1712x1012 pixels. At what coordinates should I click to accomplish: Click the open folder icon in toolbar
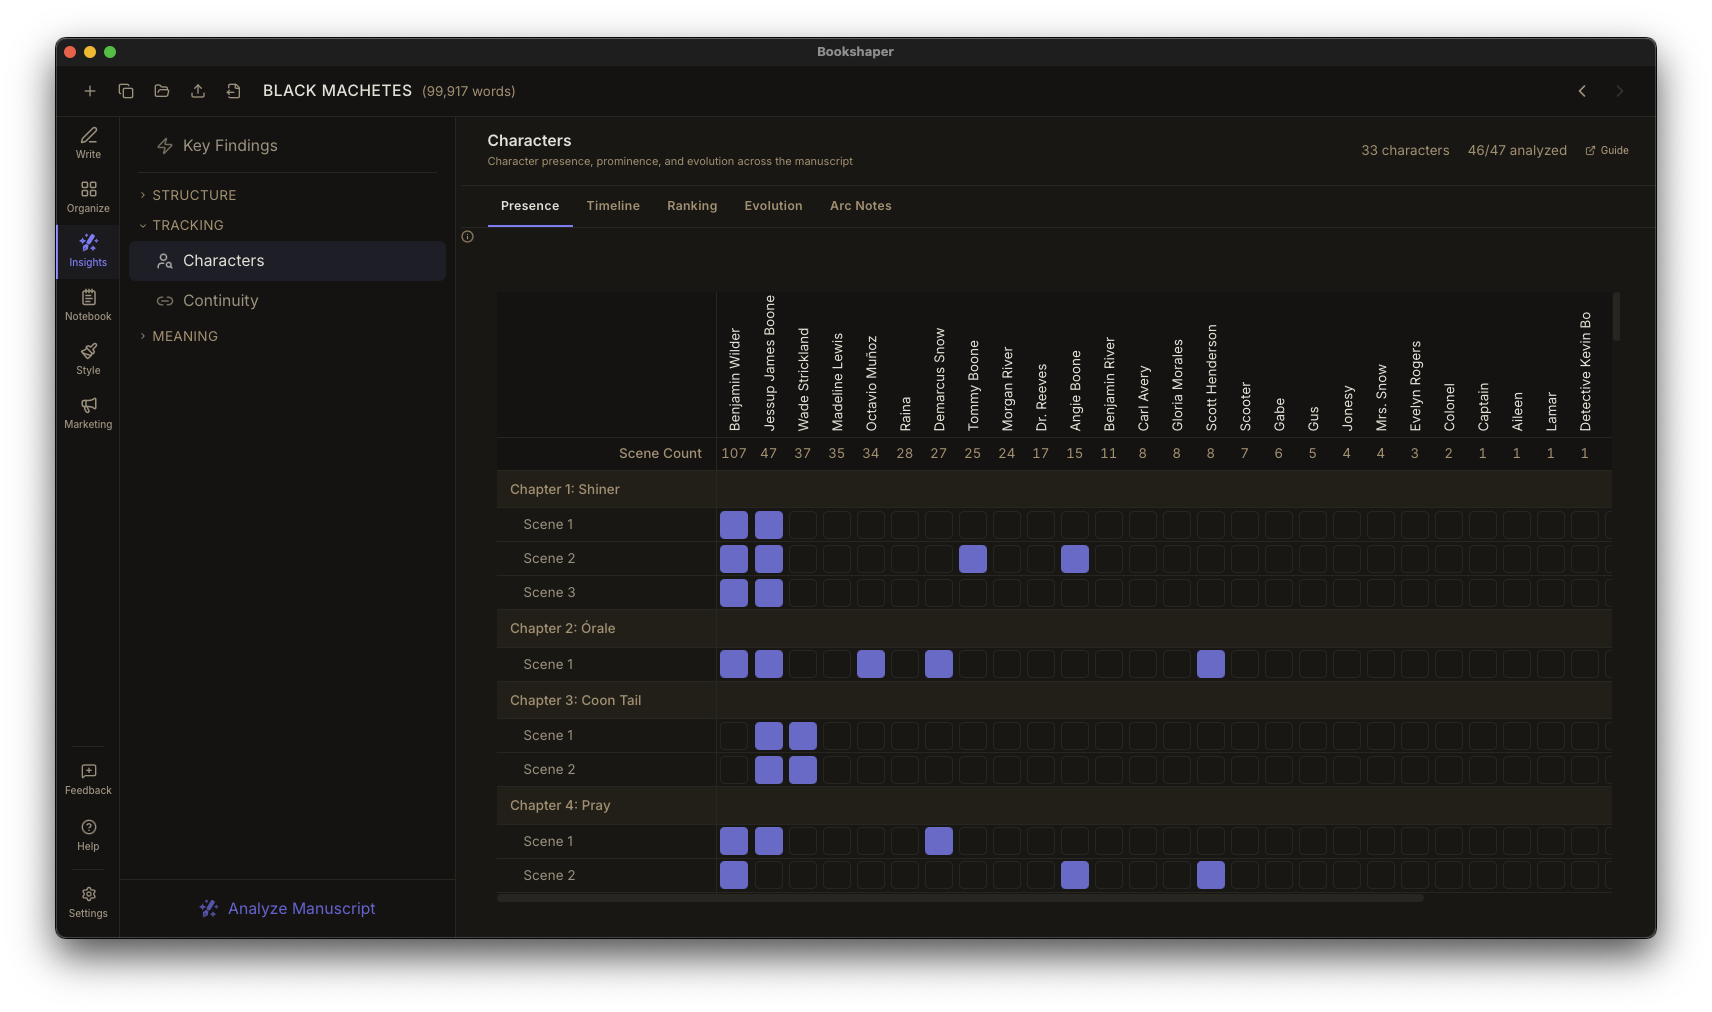pyautogui.click(x=162, y=91)
